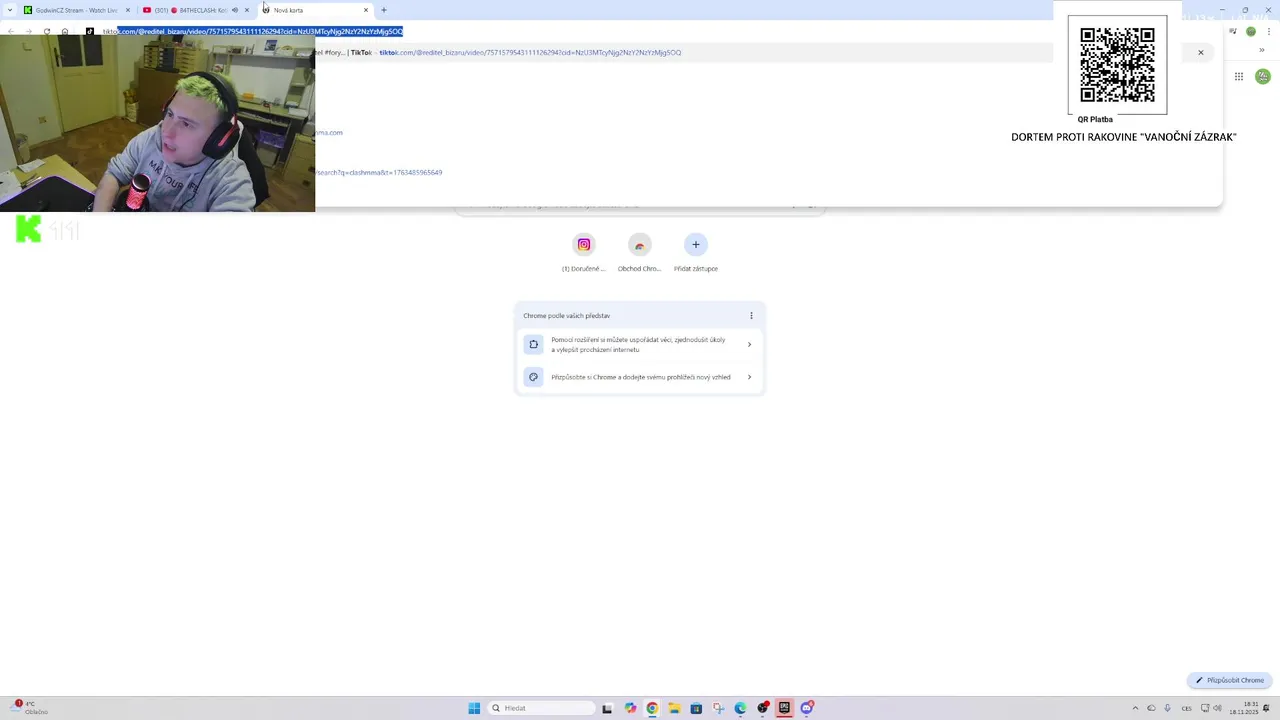Close the B4THECLASH YouTube tab
This screenshot has height=720, width=1280.
pyautogui.click(x=247, y=10)
